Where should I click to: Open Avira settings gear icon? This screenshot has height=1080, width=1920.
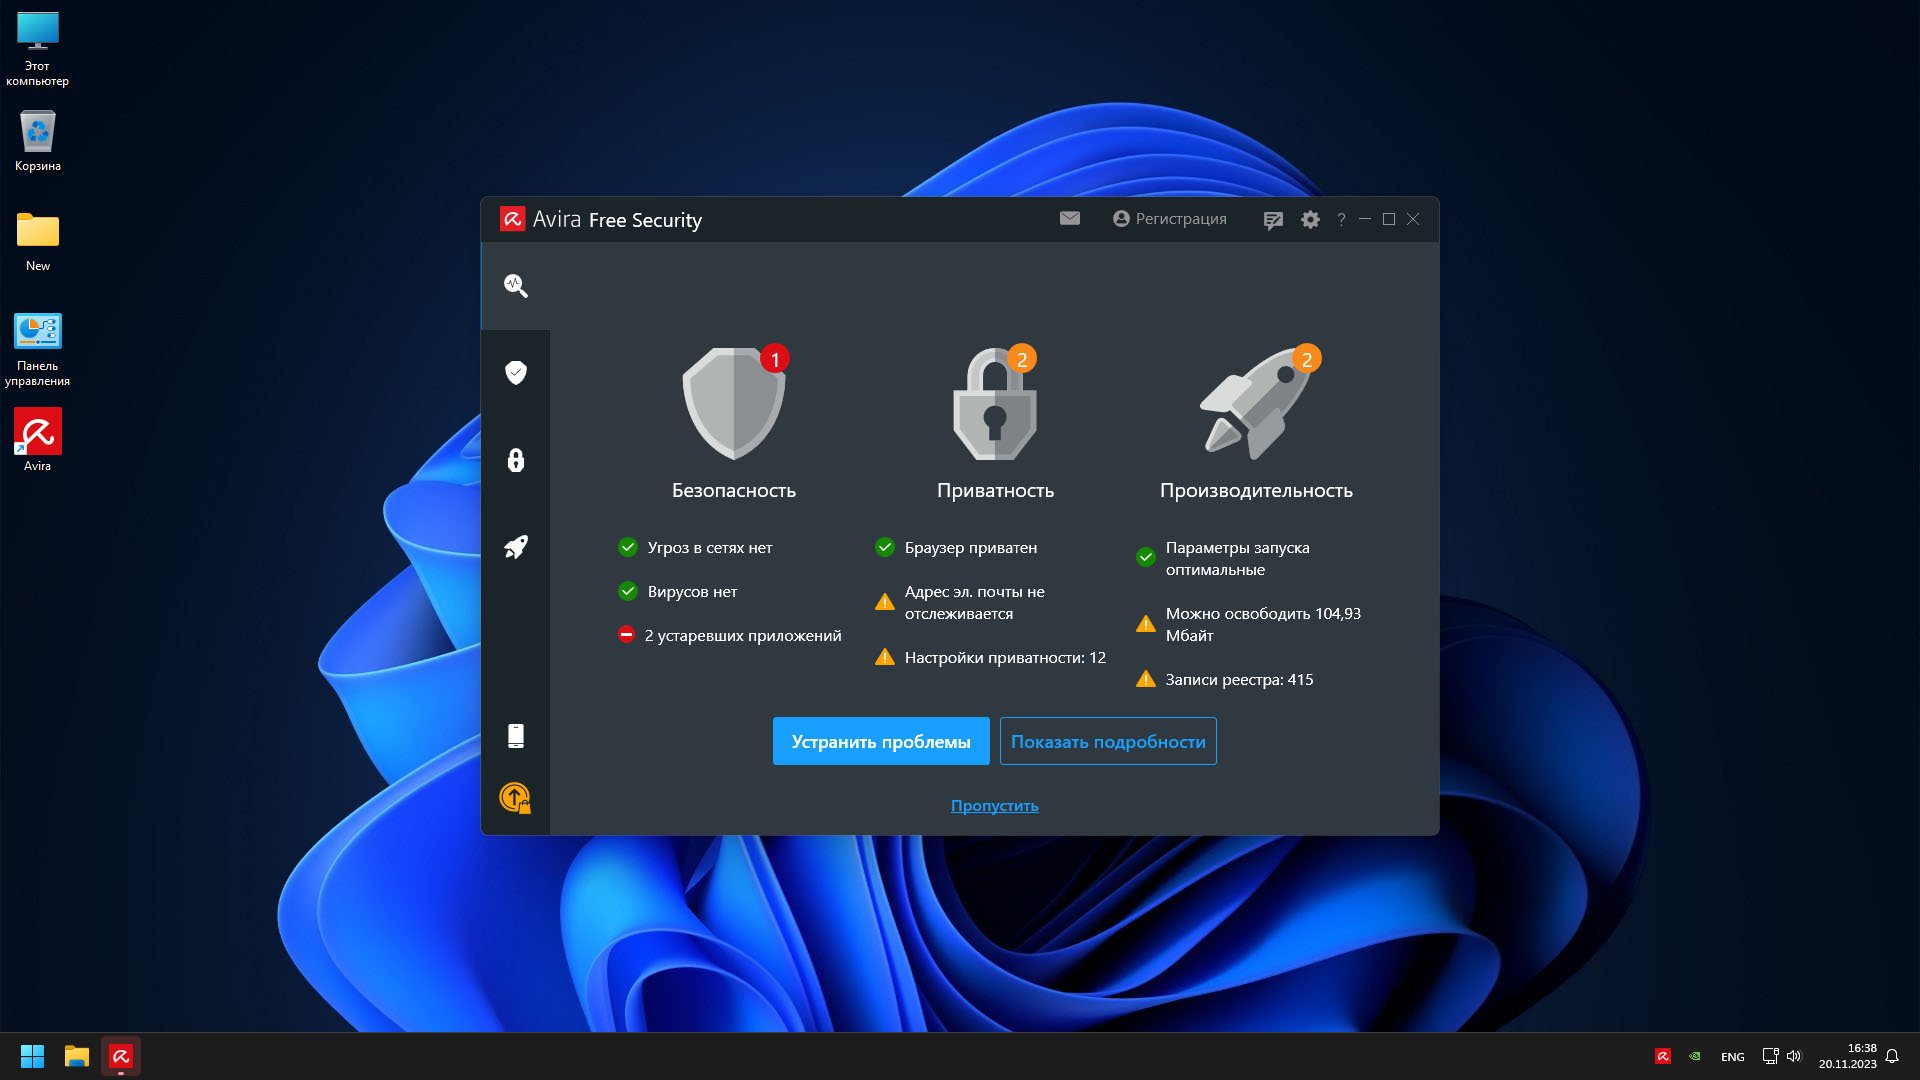point(1310,220)
